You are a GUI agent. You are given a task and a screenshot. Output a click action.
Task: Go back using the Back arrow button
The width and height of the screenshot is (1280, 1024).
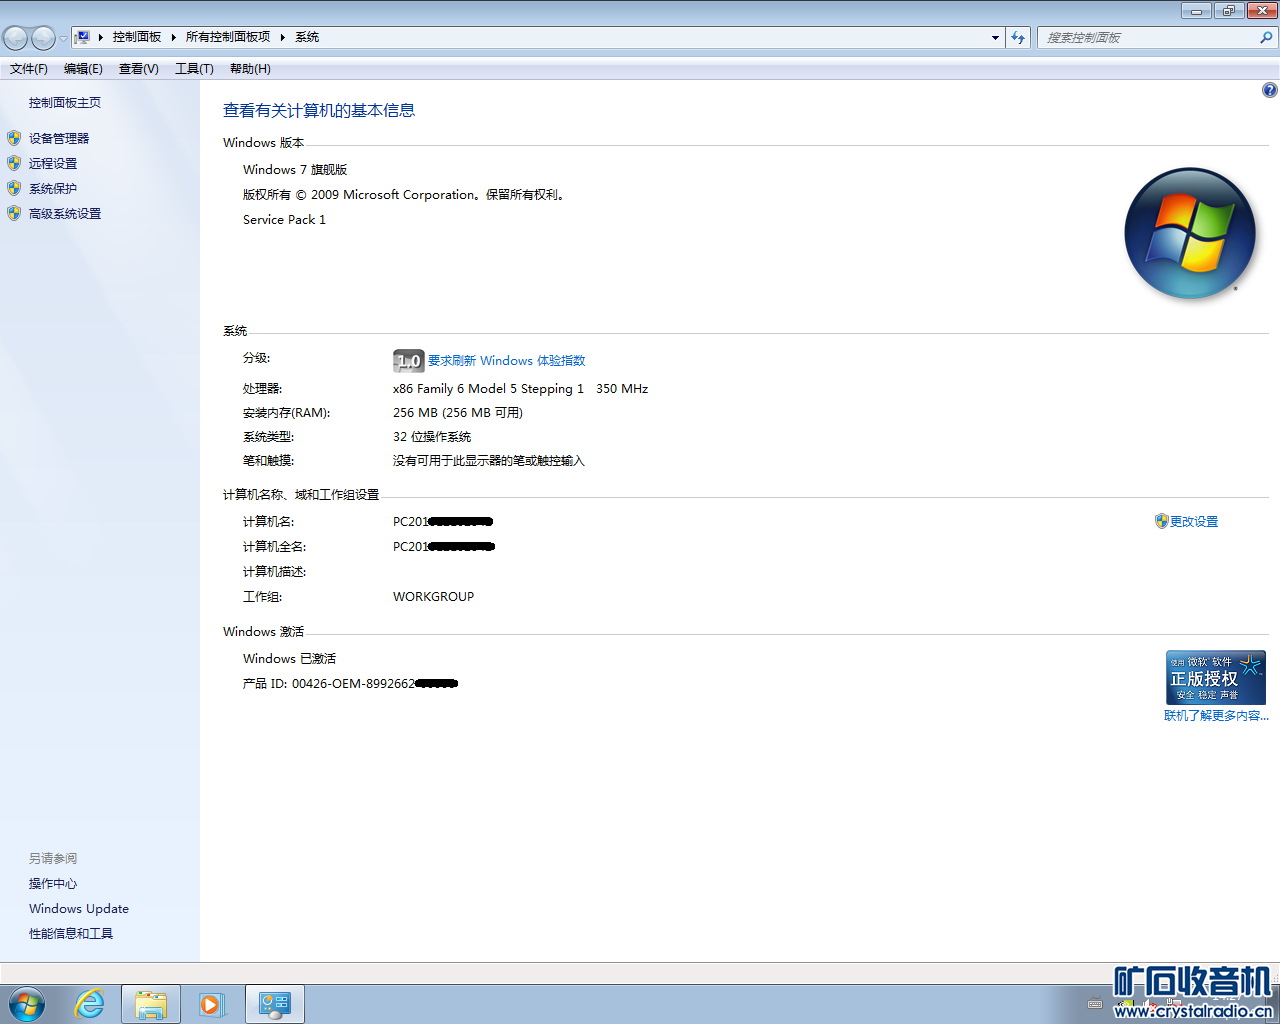[x=16, y=38]
